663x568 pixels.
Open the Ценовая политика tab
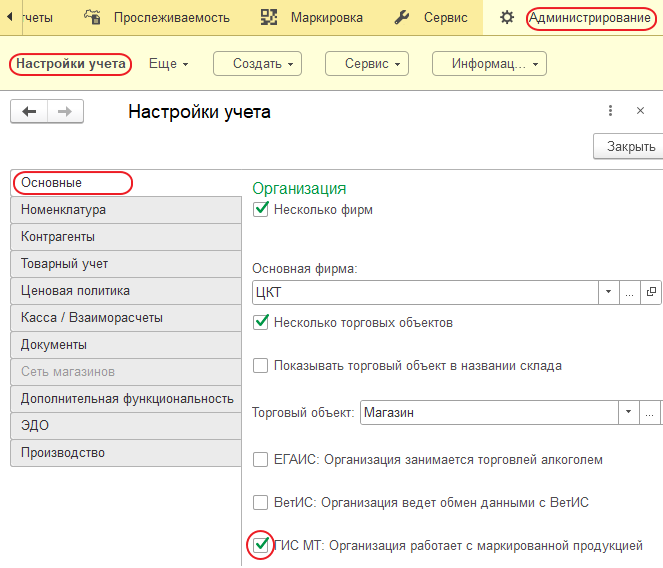[75, 291]
